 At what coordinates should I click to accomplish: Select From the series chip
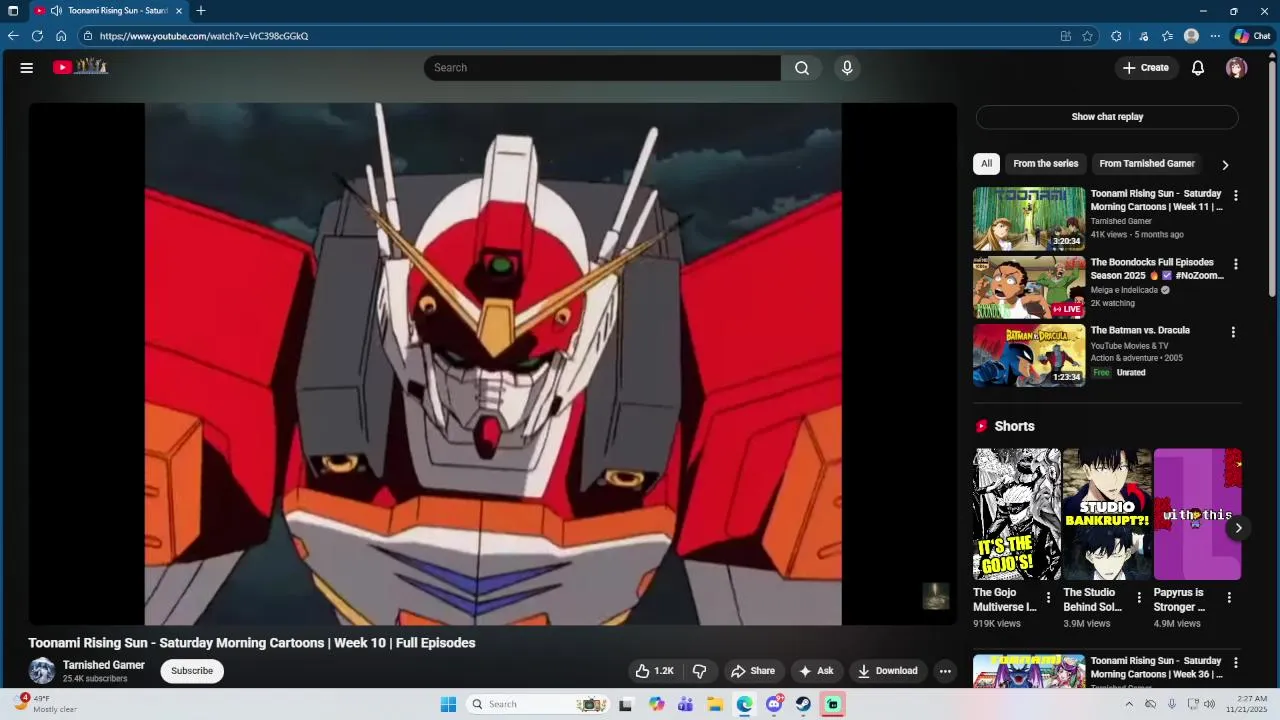(x=1046, y=164)
